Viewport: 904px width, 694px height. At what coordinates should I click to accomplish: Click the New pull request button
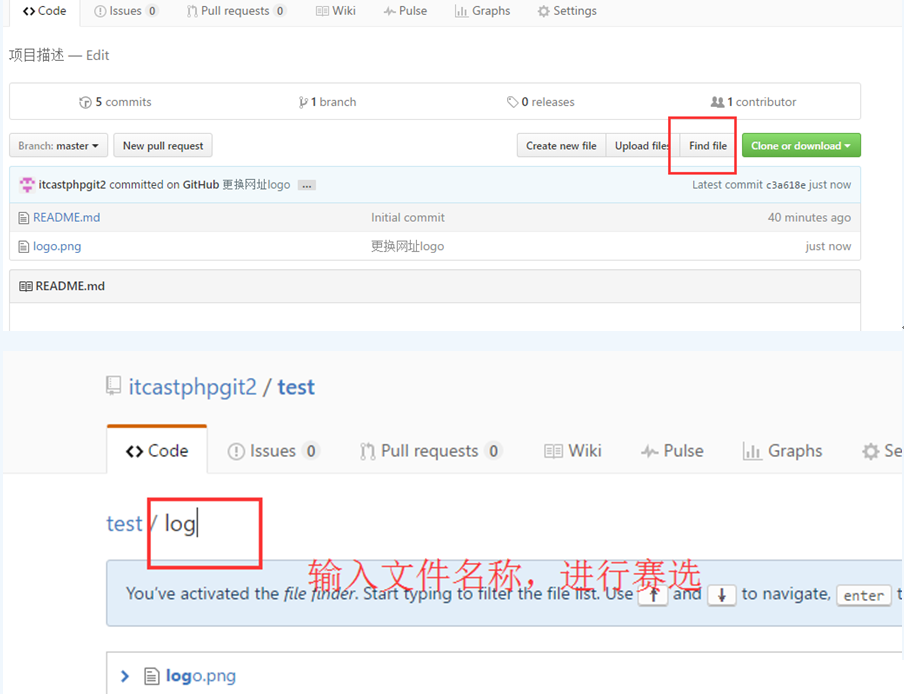[x=162, y=146]
